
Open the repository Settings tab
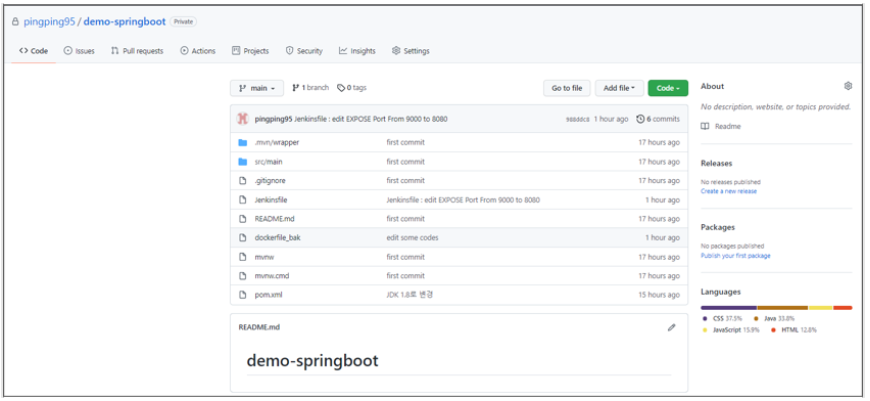pyautogui.click(x=411, y=51)
